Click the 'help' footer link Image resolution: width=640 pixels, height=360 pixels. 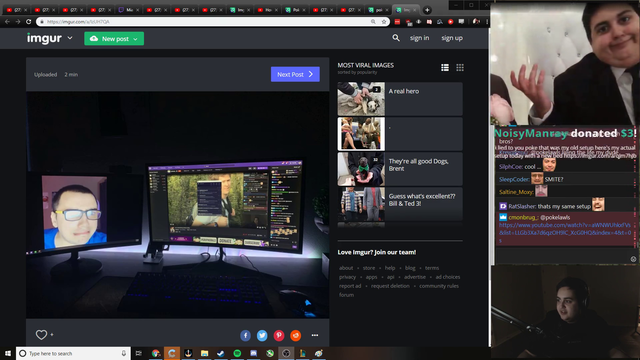[x=390, y=268]
